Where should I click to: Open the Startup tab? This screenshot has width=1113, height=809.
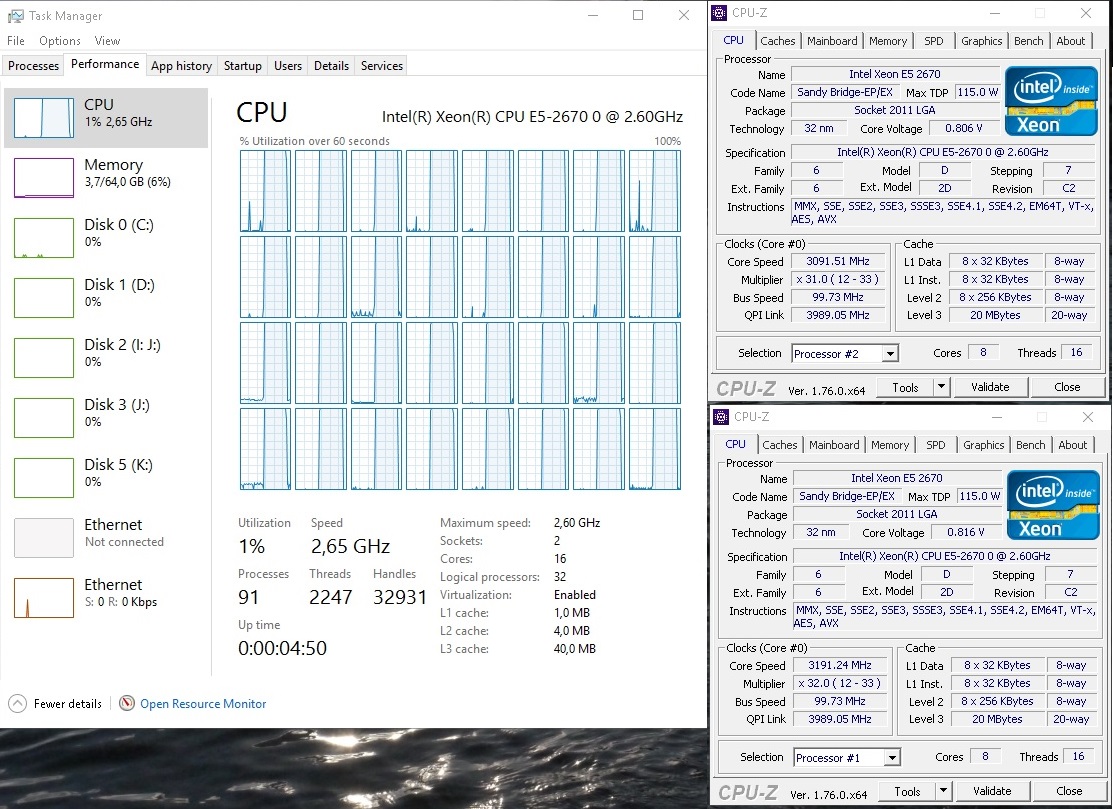coord(243,66)
